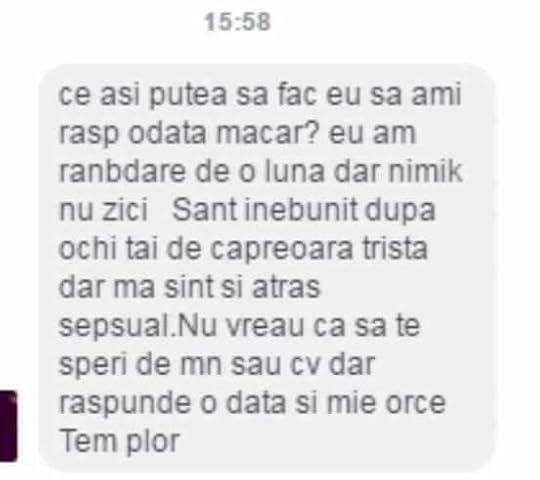The height and width of the screenshot is (480, 540).
Task: Click the word 'atras' in the message
Action: [x=286, y=287]
